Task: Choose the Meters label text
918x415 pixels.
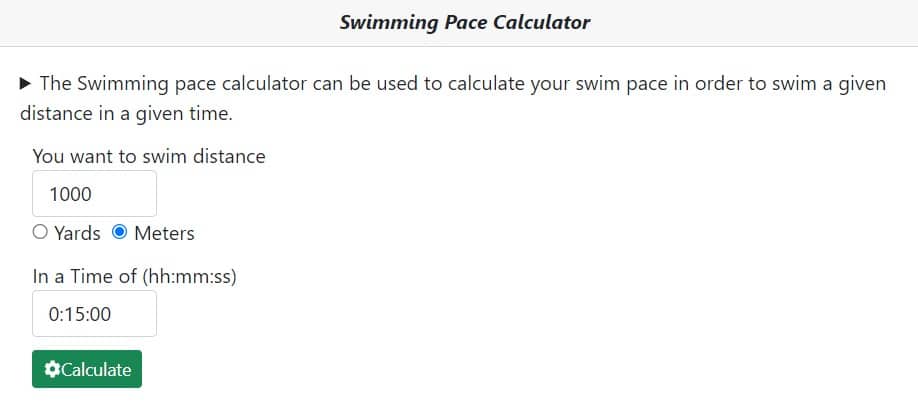Action: [165, 233]
